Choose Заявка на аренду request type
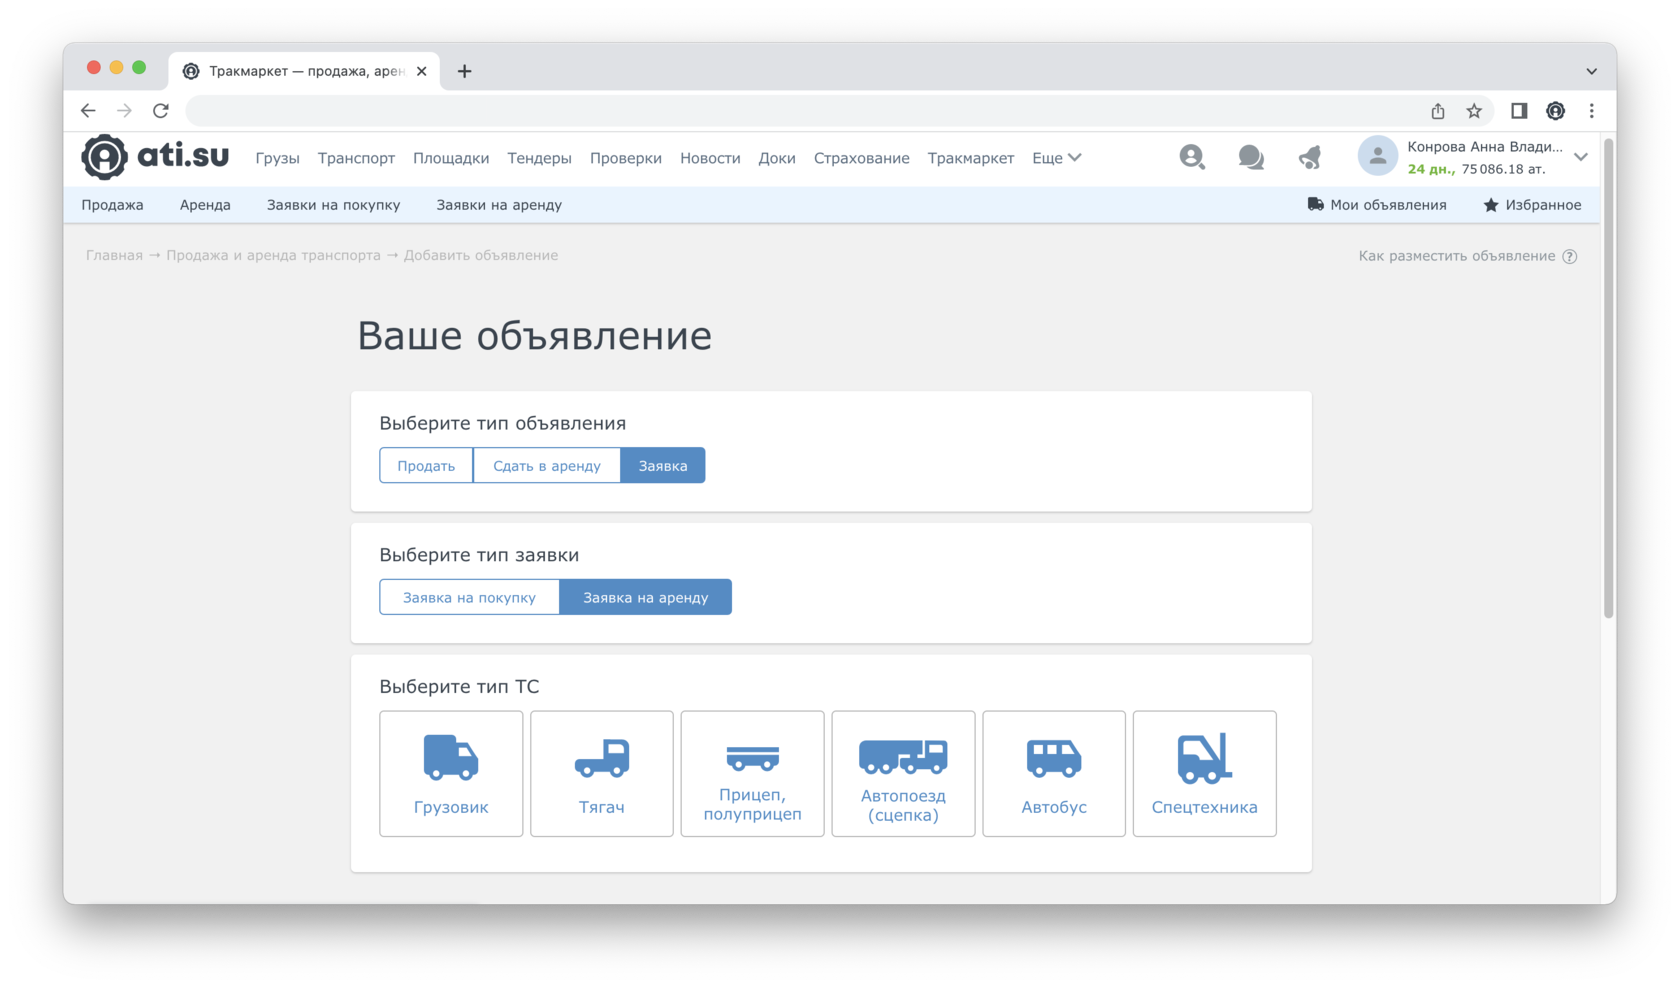 (x=645, y=597)
